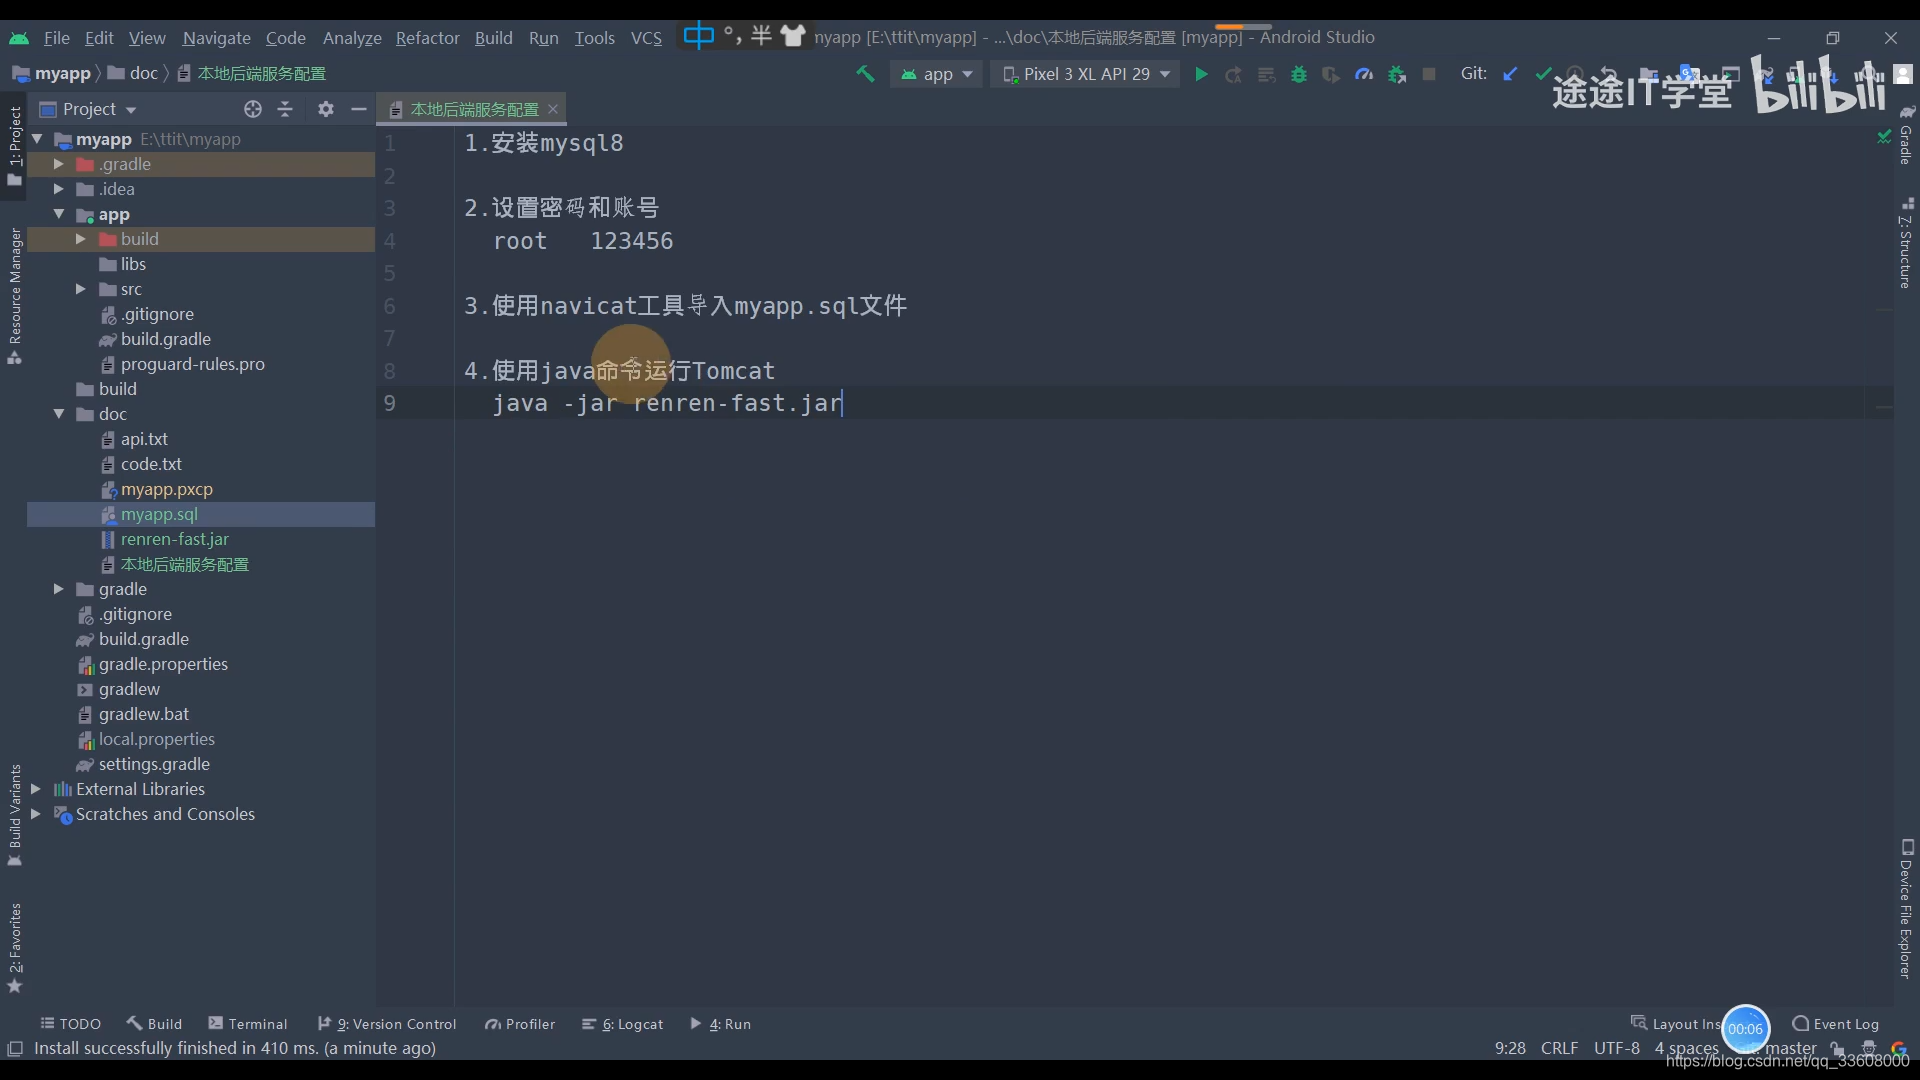Open the Edit menu
1920x1080 pixels.
coord(99,38)
